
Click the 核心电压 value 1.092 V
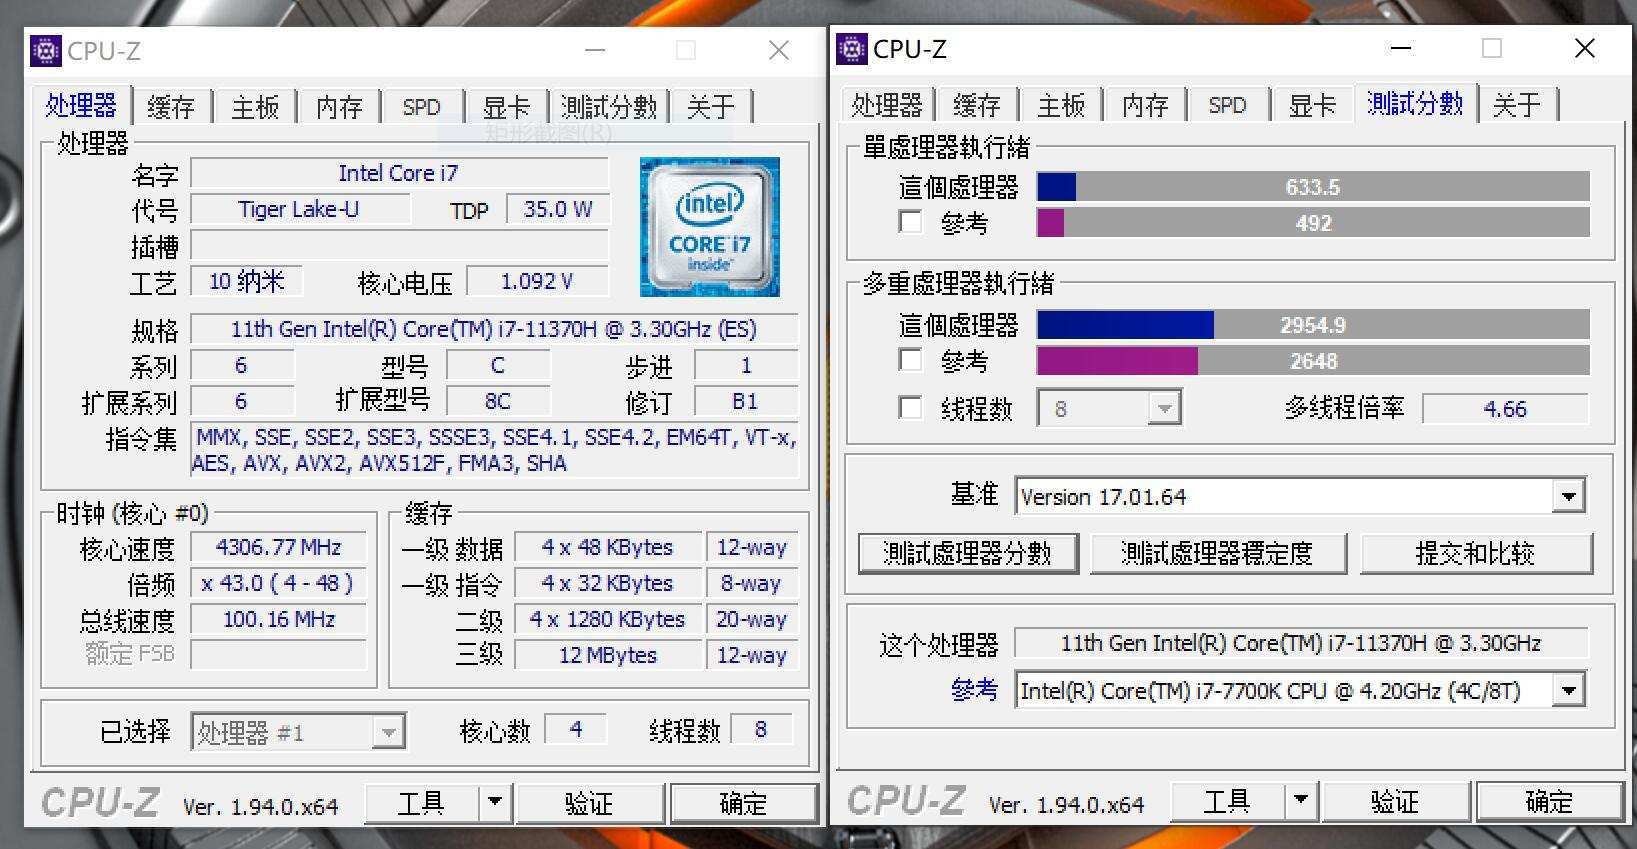click(537, 281)
